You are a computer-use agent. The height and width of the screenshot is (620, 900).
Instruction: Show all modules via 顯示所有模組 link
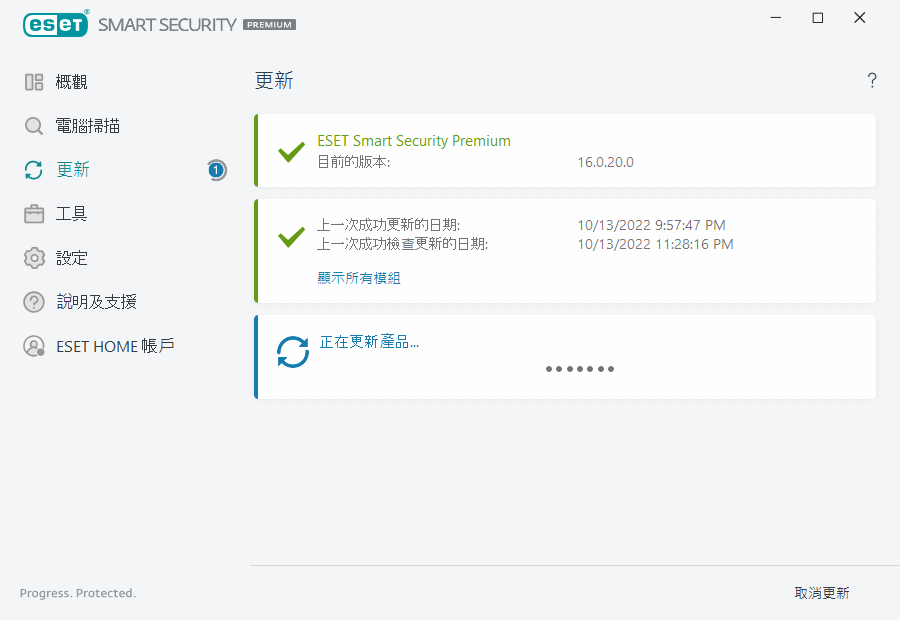click(x=359, y=278)
